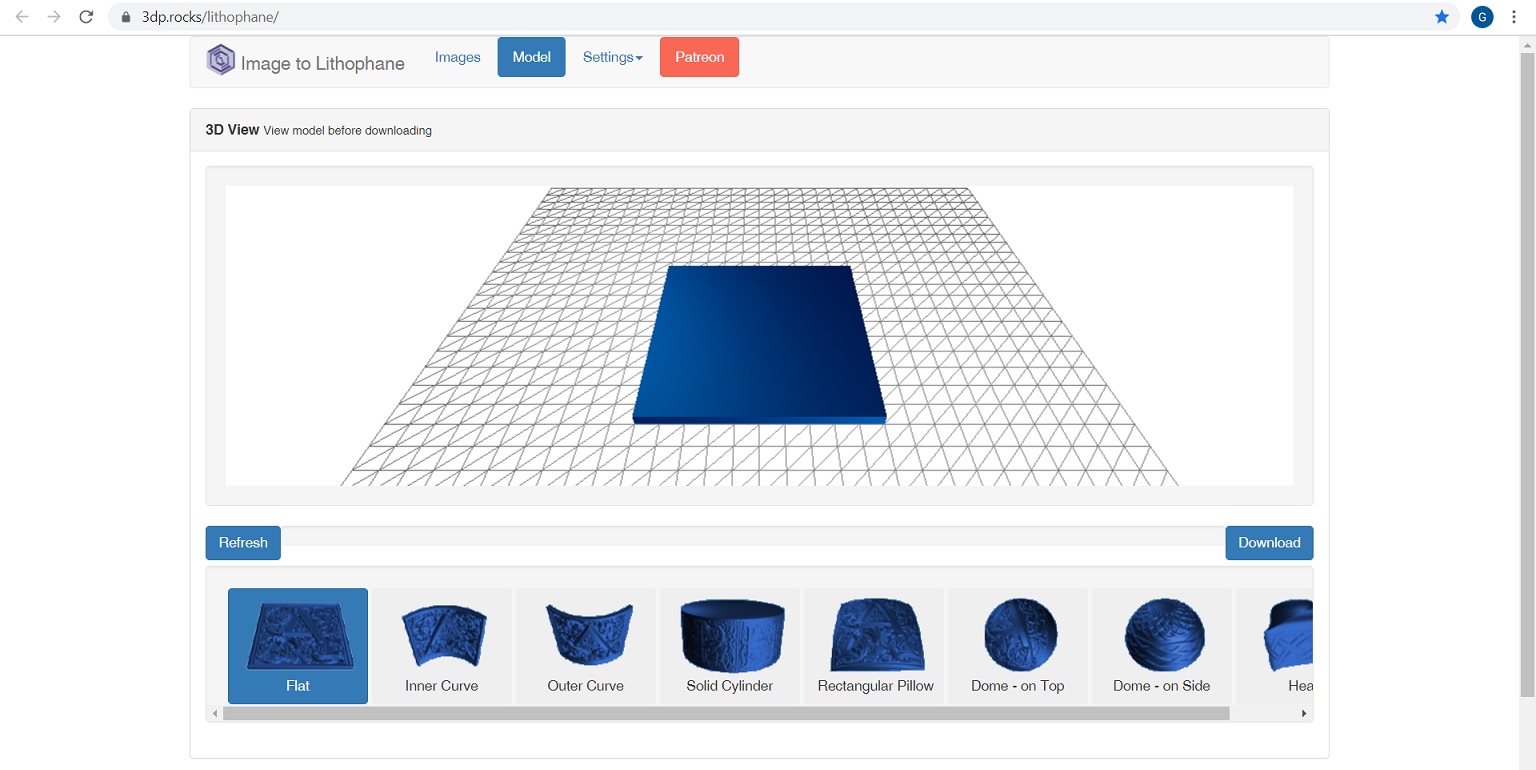The height and width of the screenshot is (770, 1536).
Task: Select the Outer Curve model shape
Action: [x=586, y=646]
